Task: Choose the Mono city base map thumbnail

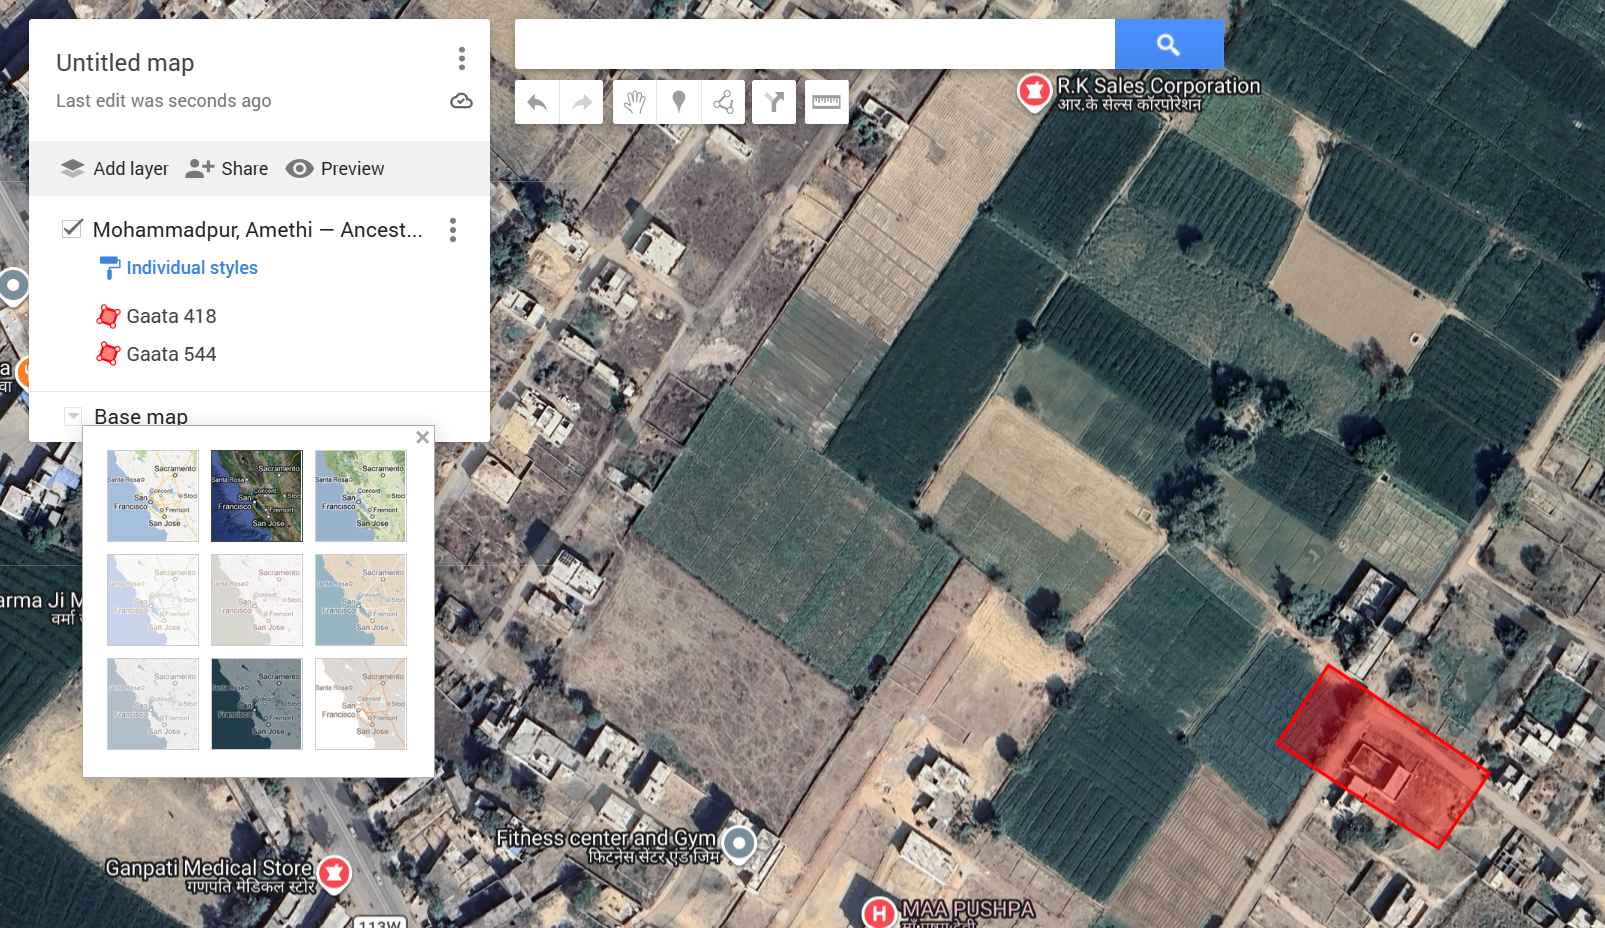Action: [257, 600]
